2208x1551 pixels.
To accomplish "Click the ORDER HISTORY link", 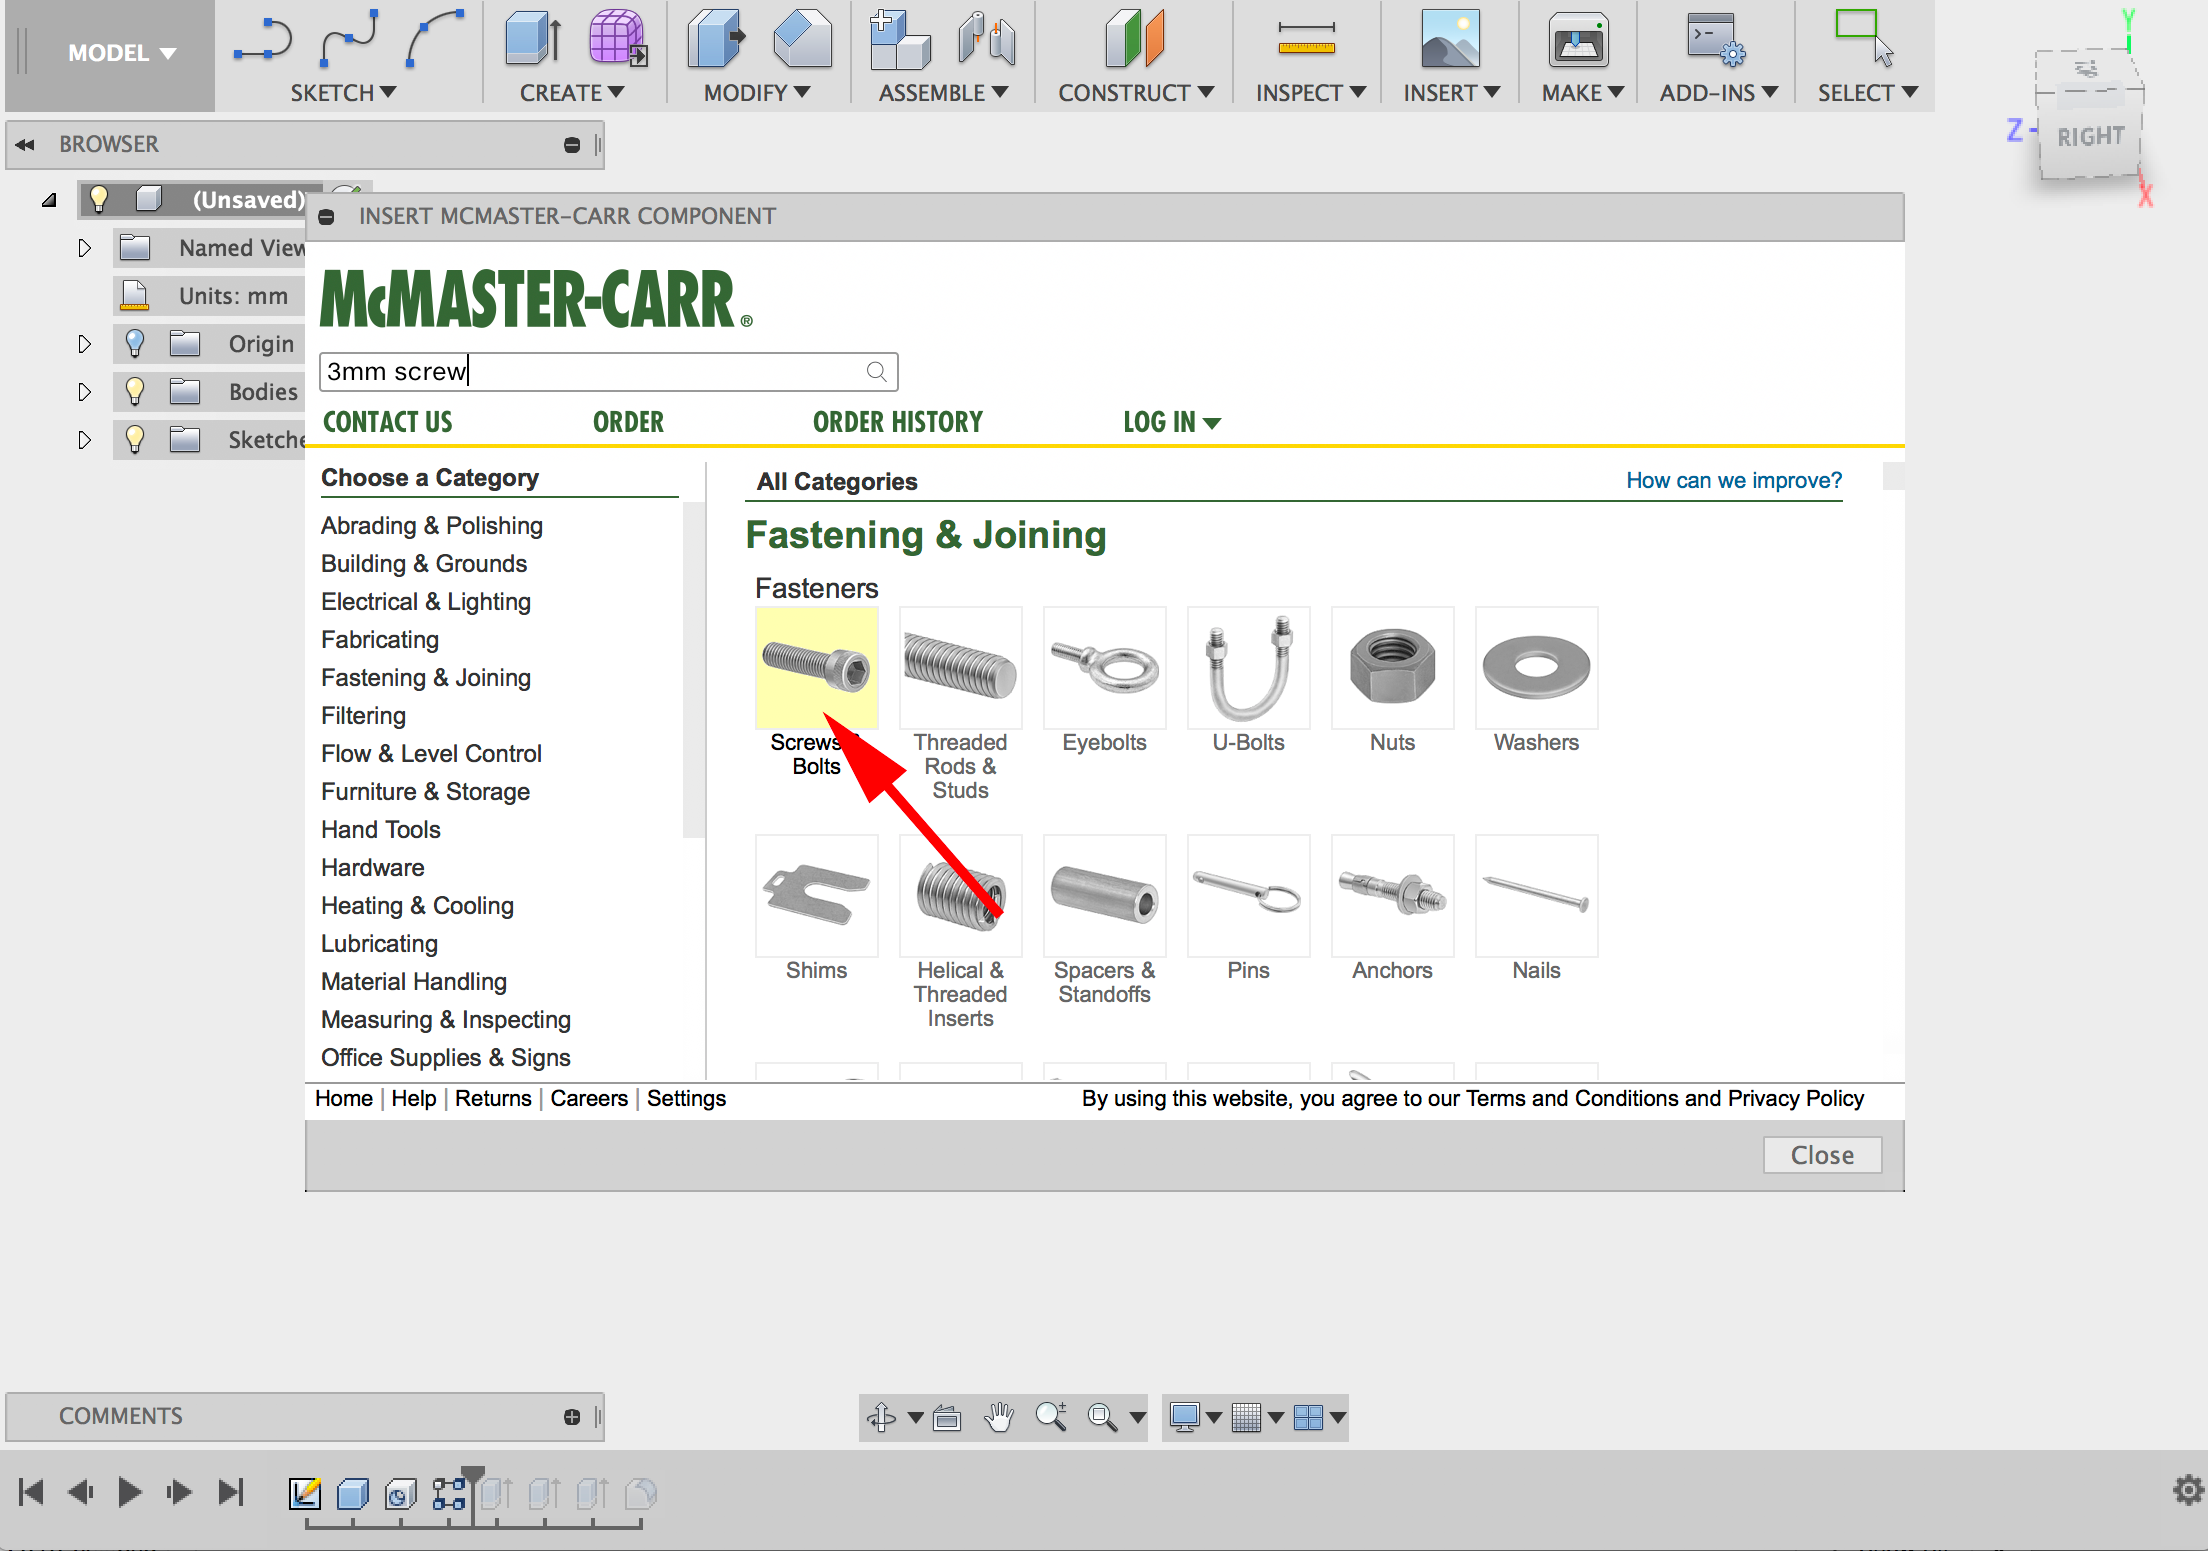I will click(898, 422).
